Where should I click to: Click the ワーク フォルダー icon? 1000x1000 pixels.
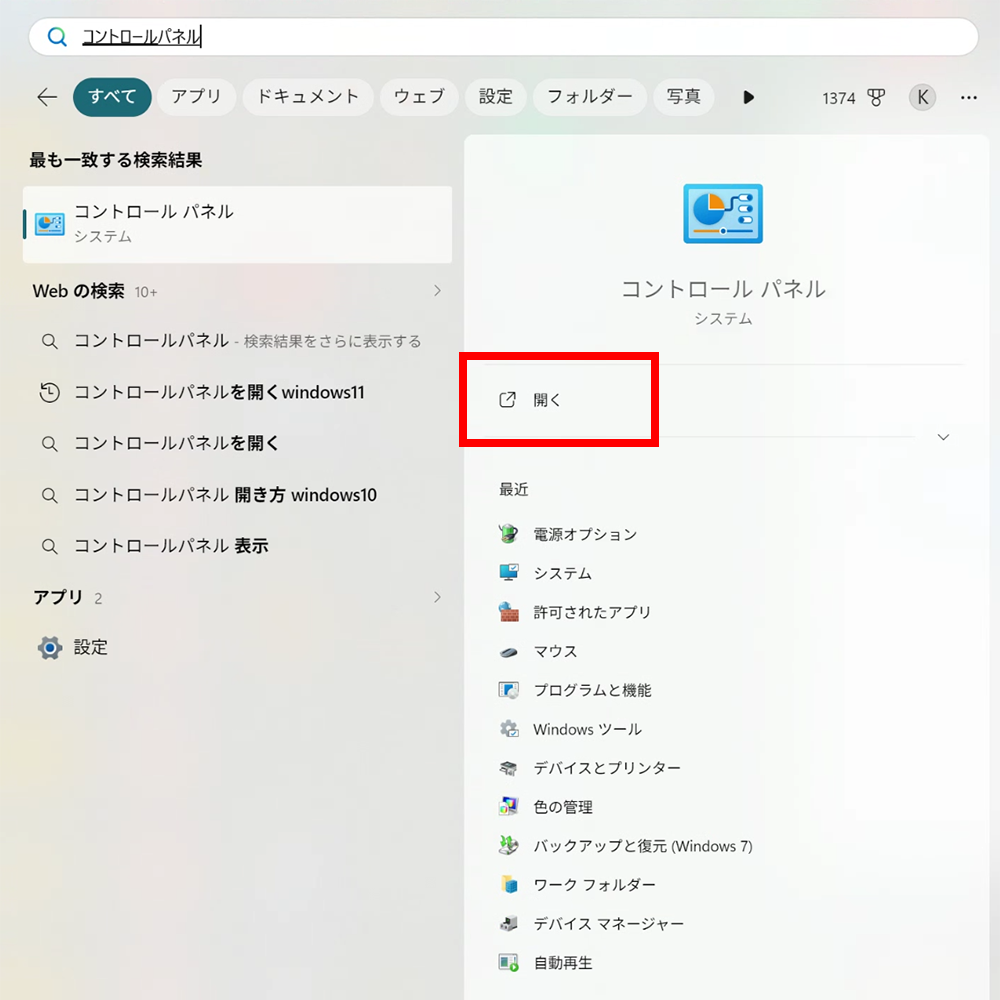coord(508,885)
